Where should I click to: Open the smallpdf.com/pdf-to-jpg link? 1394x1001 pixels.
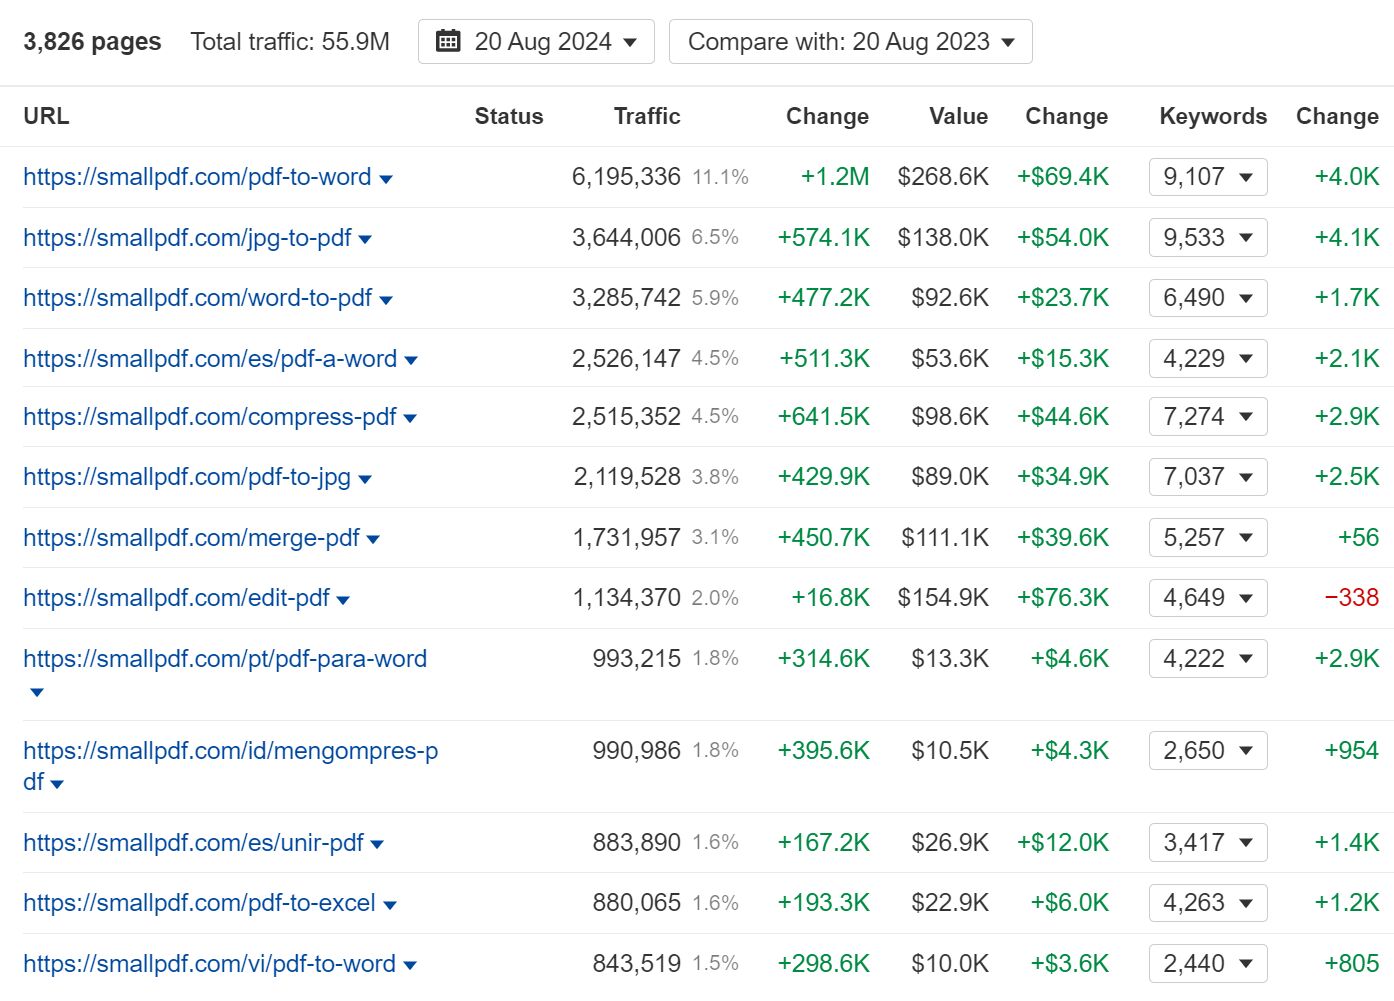point(187,477)
